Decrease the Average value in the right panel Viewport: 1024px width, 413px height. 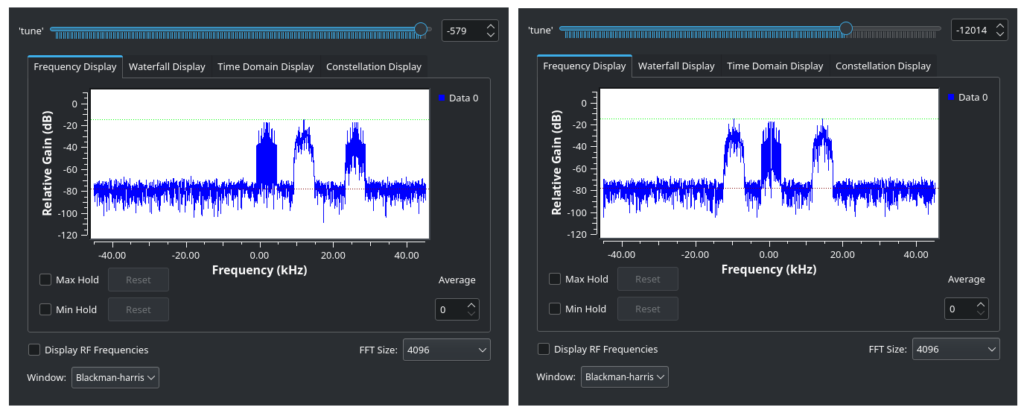pos(980,313)
